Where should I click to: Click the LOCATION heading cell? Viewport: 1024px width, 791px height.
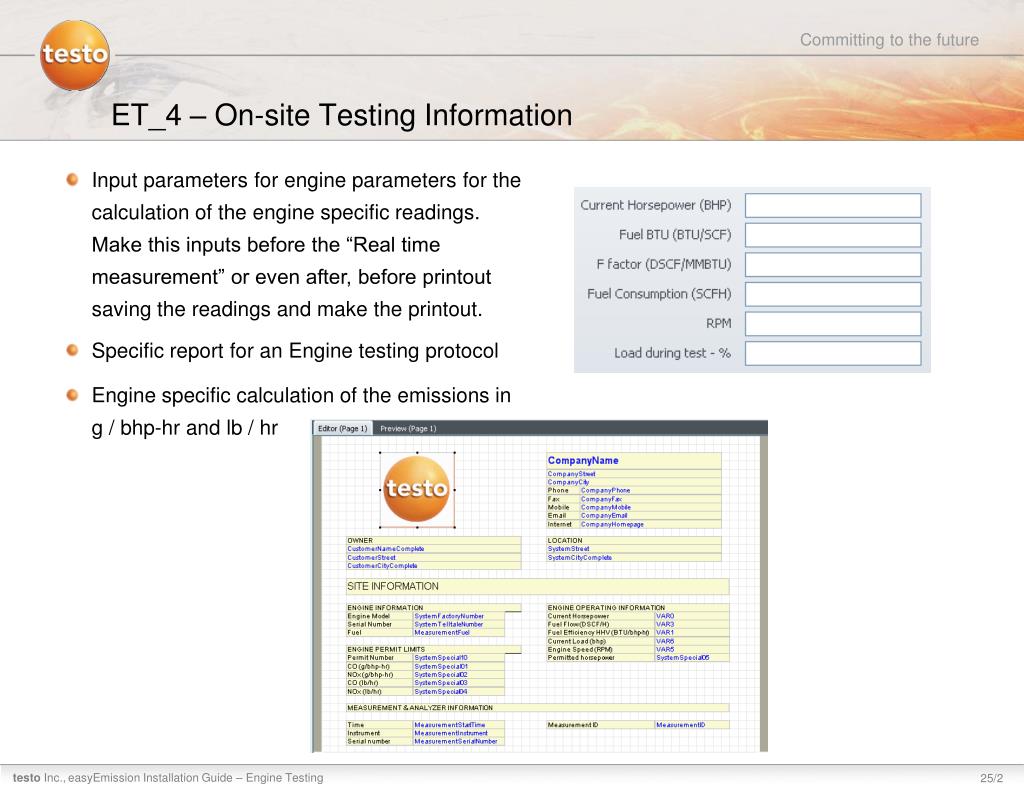tap(633, 541)
